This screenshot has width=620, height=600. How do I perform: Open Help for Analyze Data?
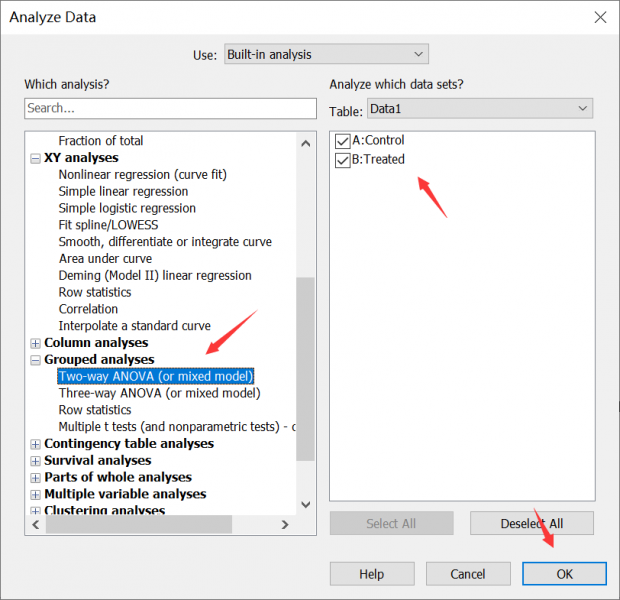pos(372,574)
